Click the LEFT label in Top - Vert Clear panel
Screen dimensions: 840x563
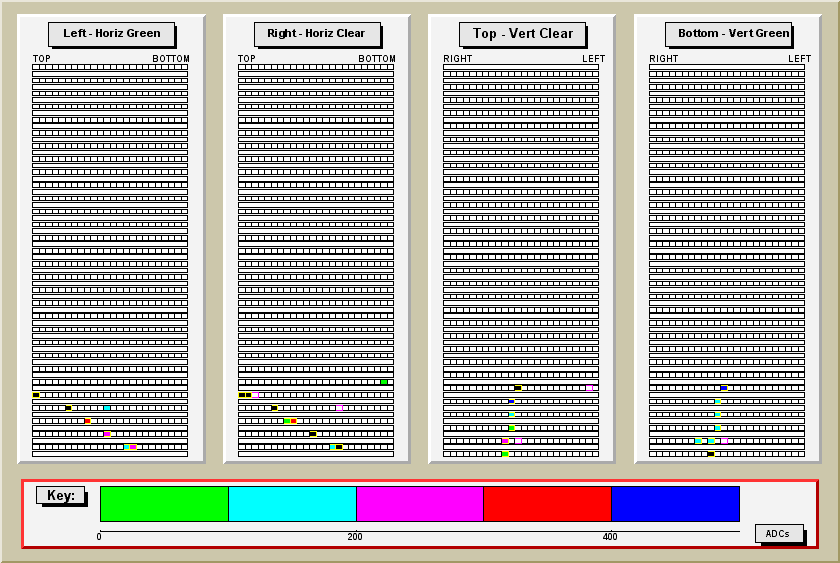(x=594, y=58)
